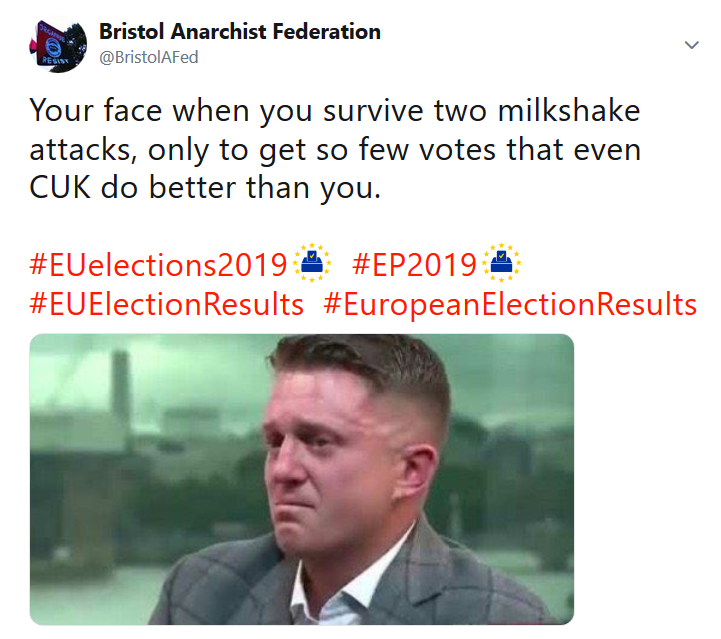721x639 pixels.
Task: Click the word "milkshake" in the tweet
Action: (x=569, y=111)
